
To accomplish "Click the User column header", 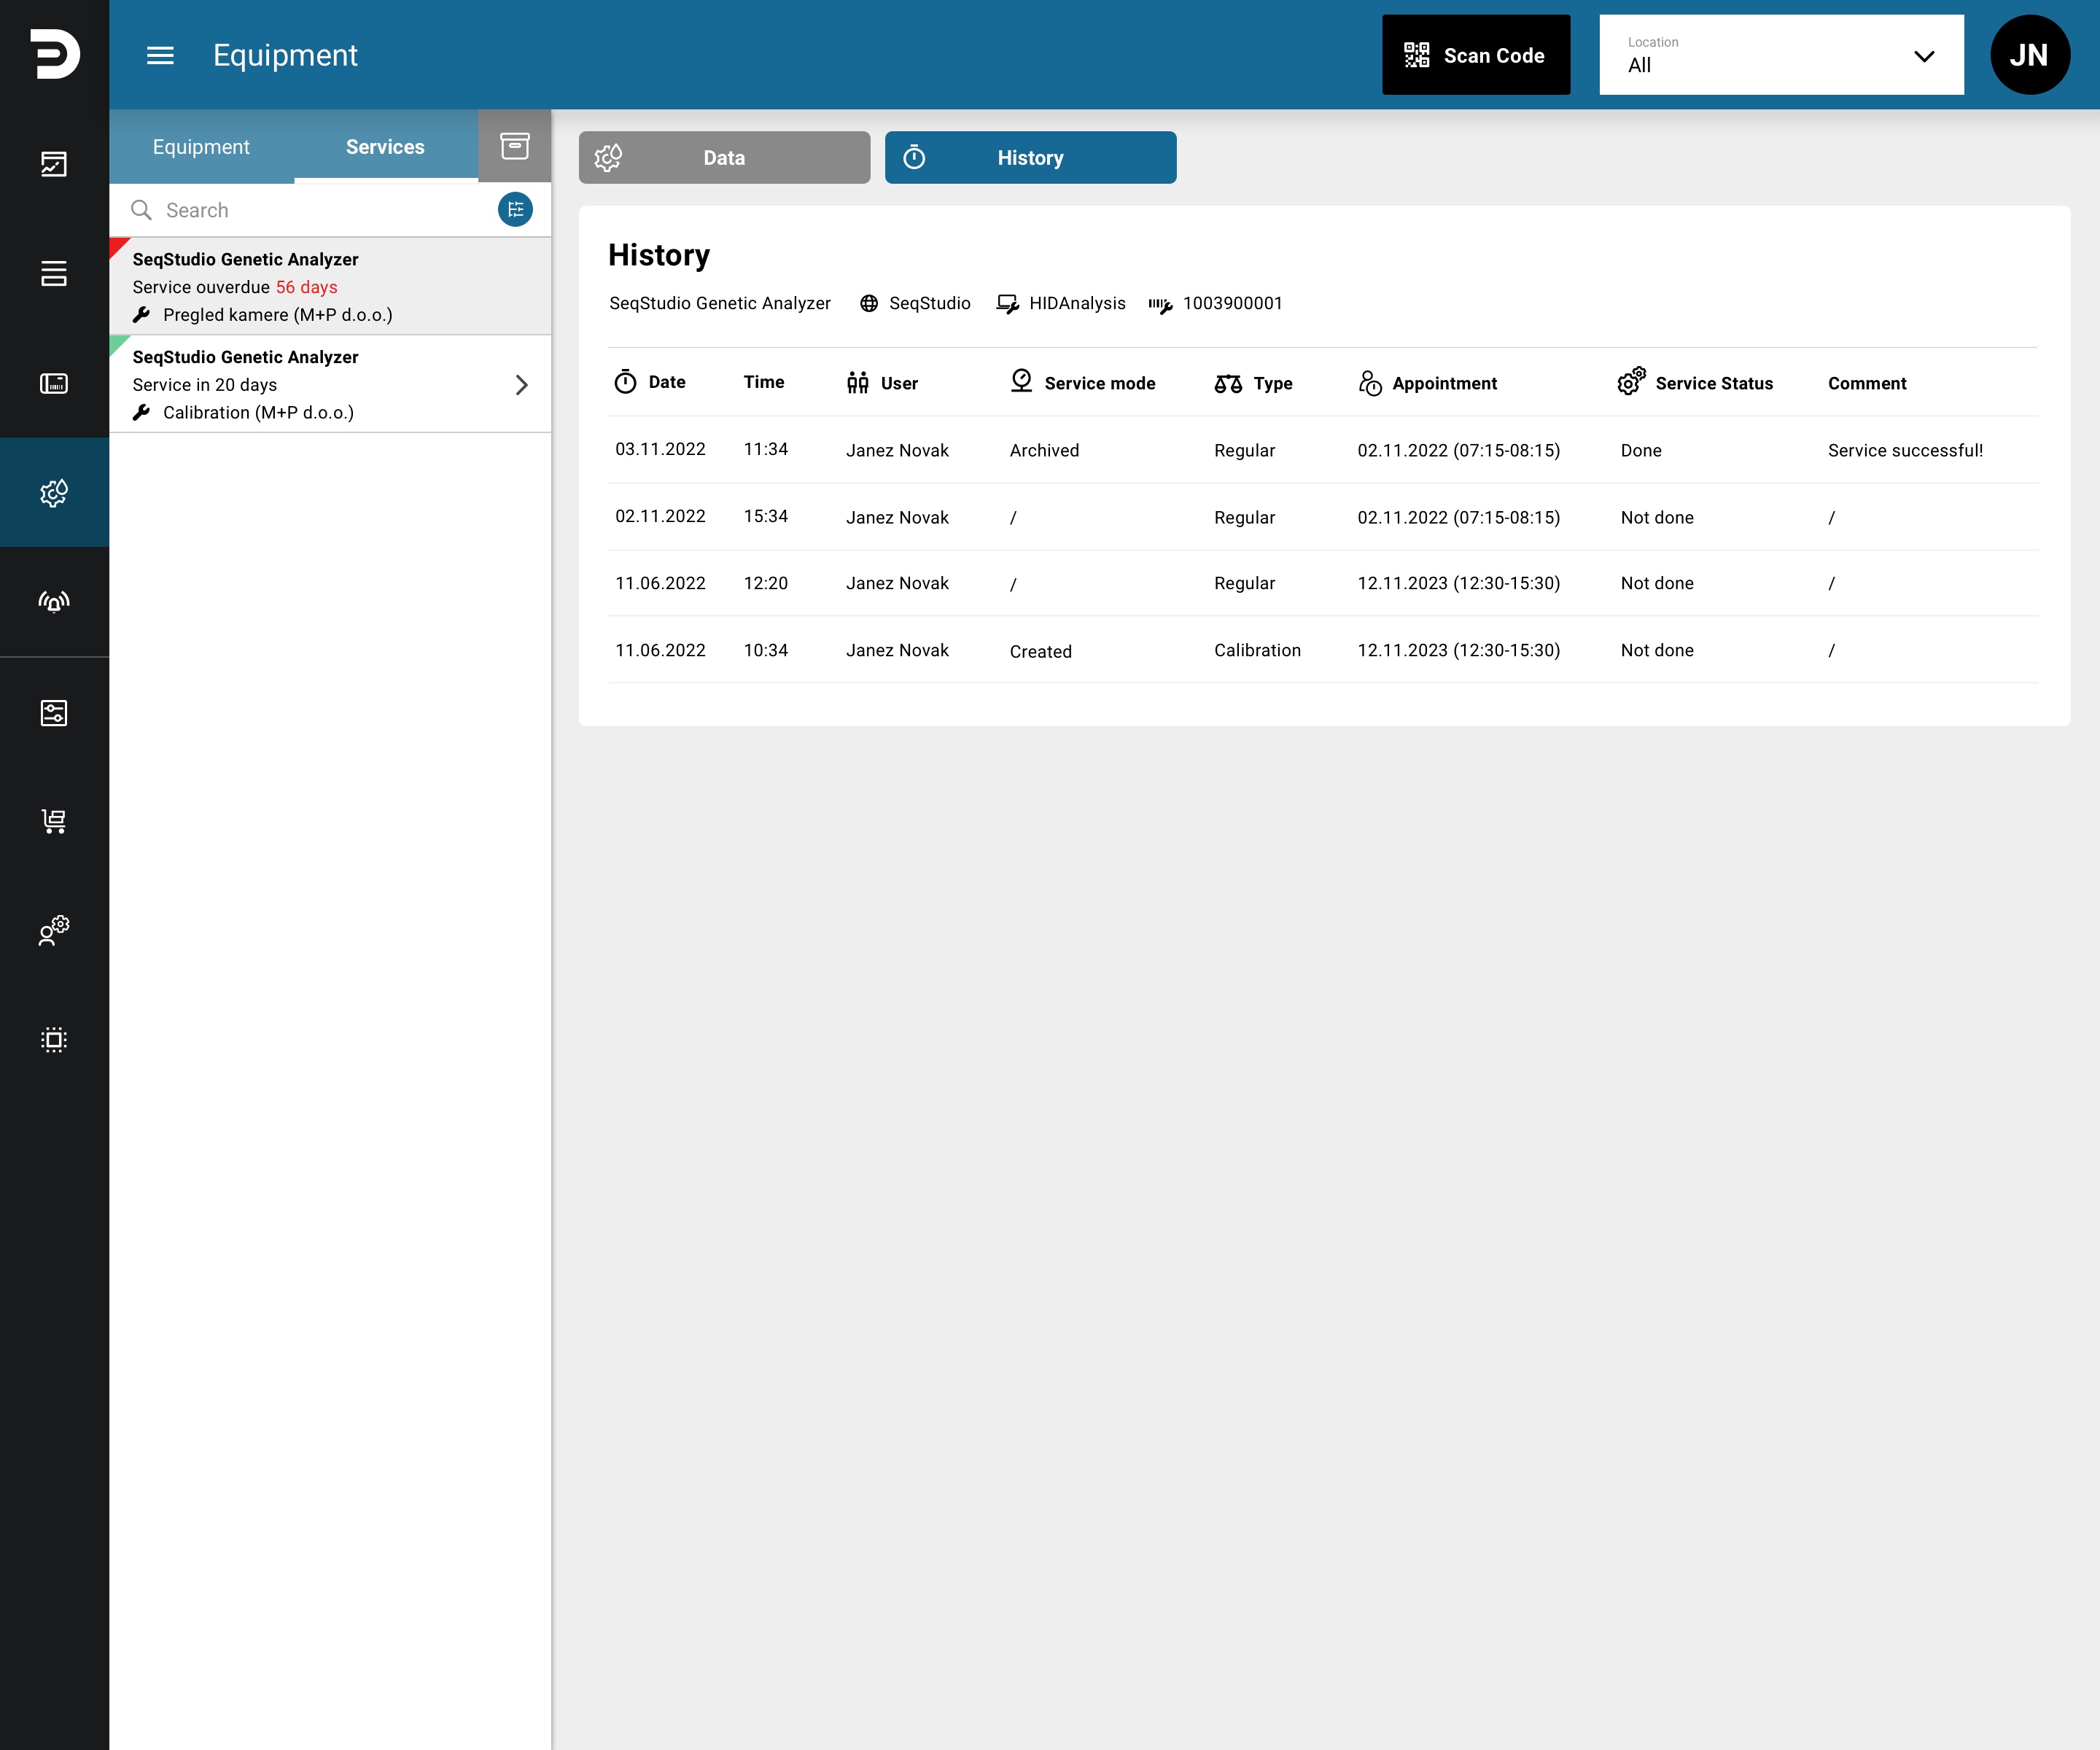I will [882, 383].
